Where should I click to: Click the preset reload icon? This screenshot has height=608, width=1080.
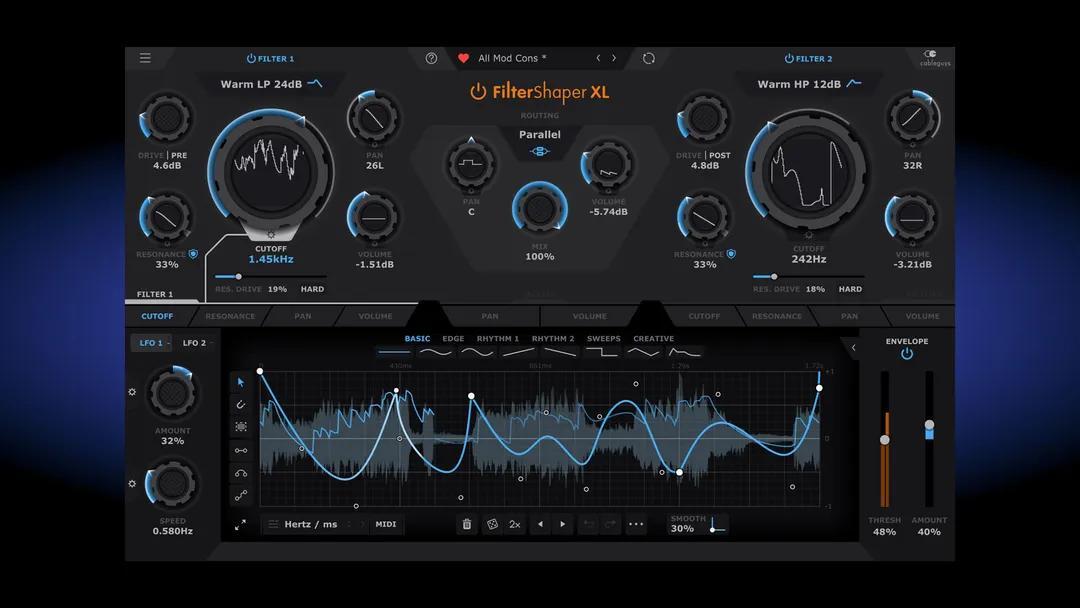tap(648, 58)
